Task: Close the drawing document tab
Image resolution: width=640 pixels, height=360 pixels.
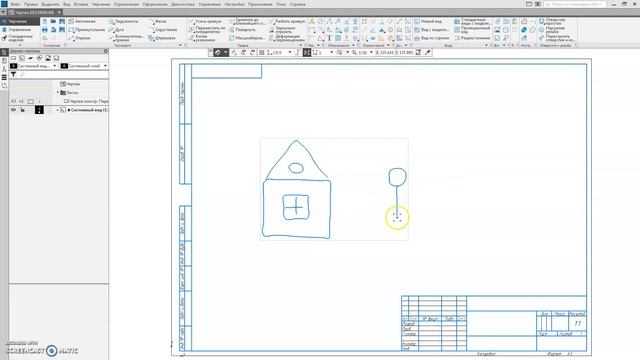Action: pyautogui.click(x=59, y=12)
